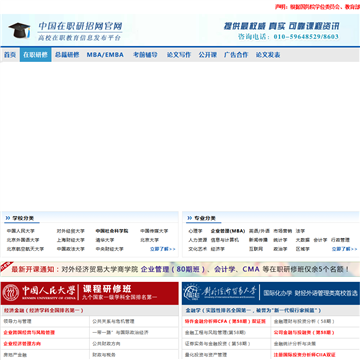Open 中国社会科学院 school link
The height and width of the screenshot is (360, 360).
tap(112, 231)
